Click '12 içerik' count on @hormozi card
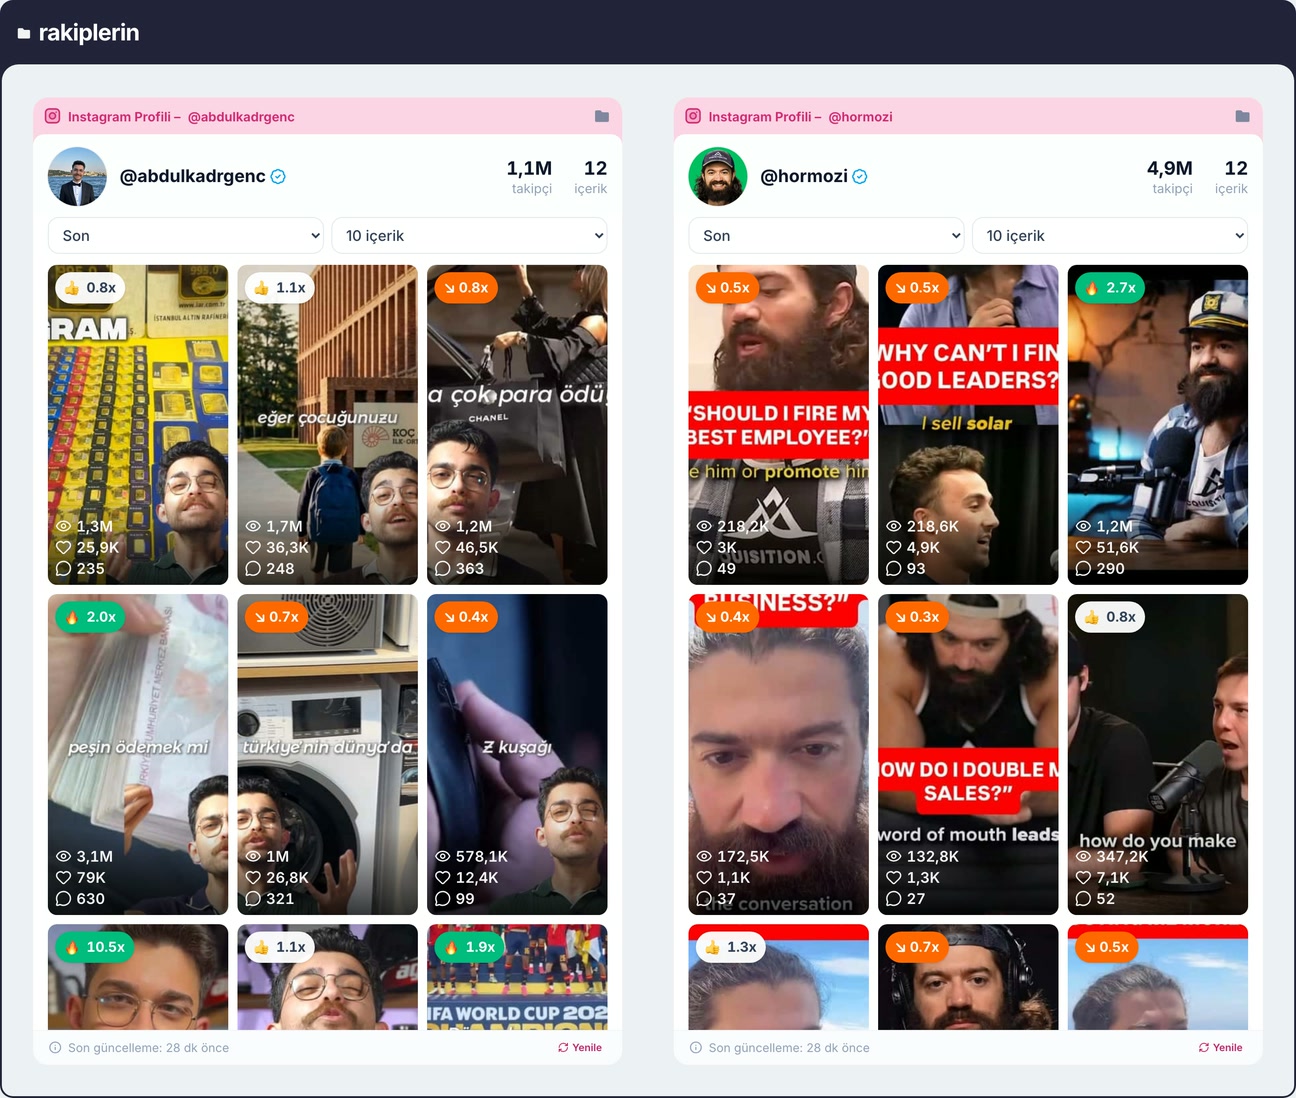This screenshot has height=1098, width=1296. [x=1232, y=177]
